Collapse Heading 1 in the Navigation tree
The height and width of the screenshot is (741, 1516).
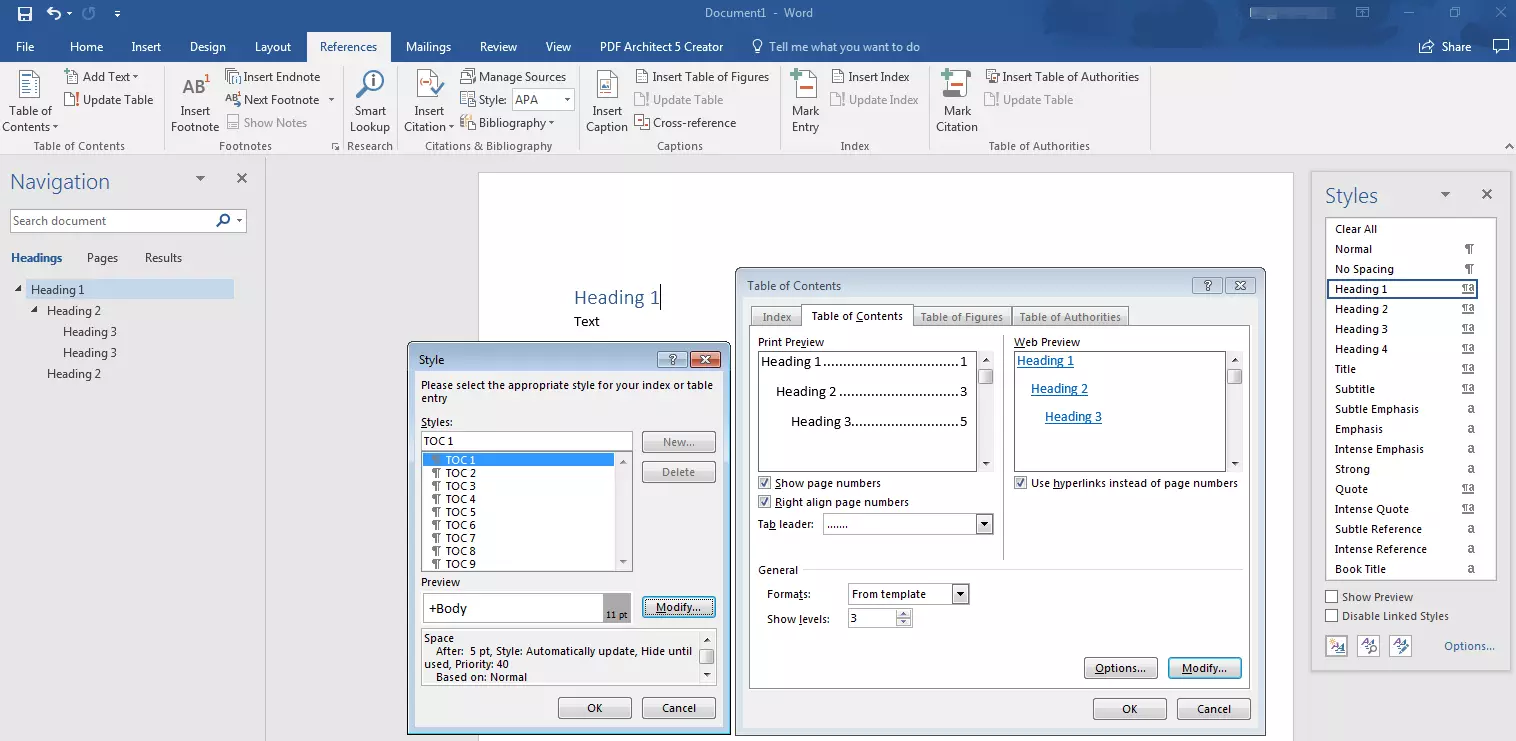click(x=19, y=289)
